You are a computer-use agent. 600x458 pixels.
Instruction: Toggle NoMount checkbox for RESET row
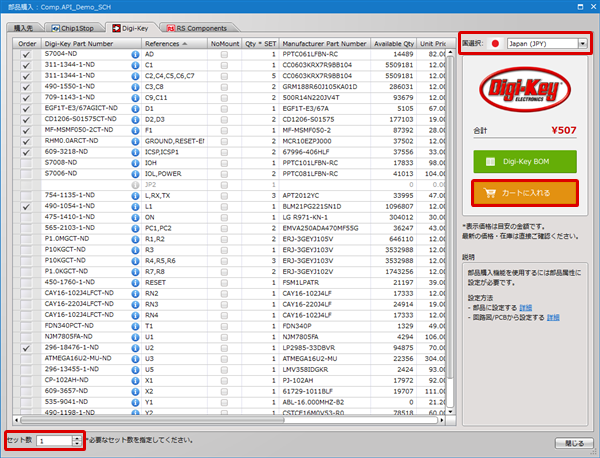(x=224, y=283)
